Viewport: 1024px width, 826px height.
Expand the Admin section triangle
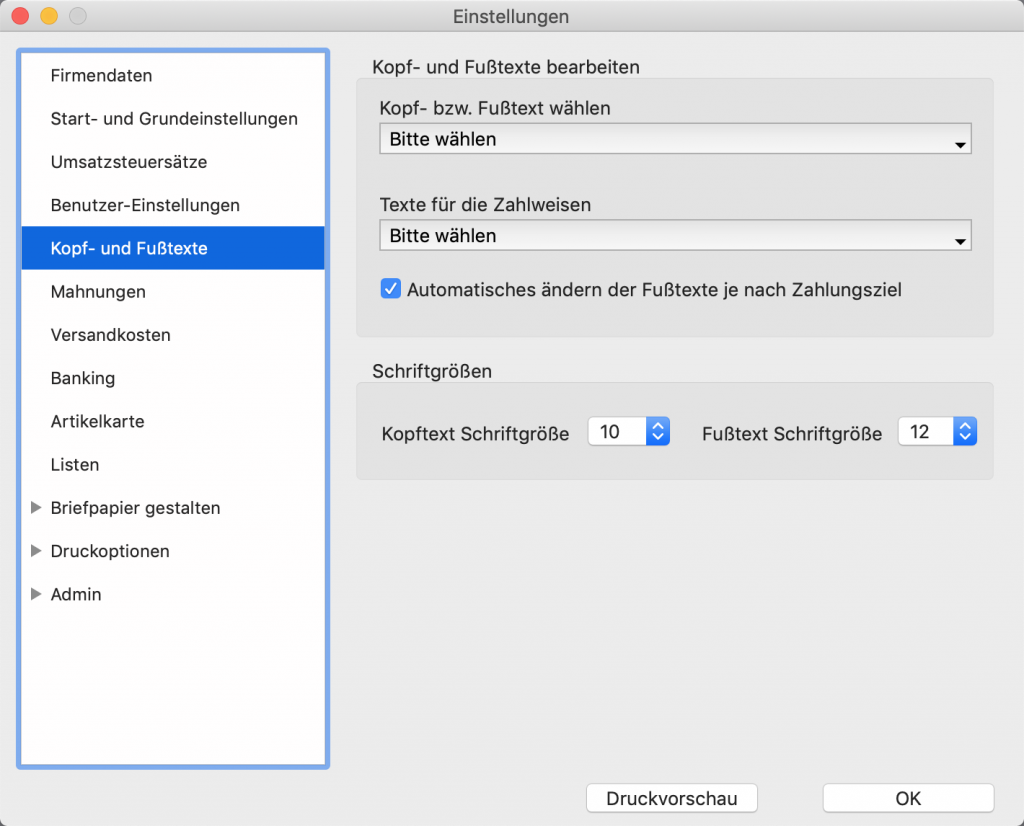37,594
